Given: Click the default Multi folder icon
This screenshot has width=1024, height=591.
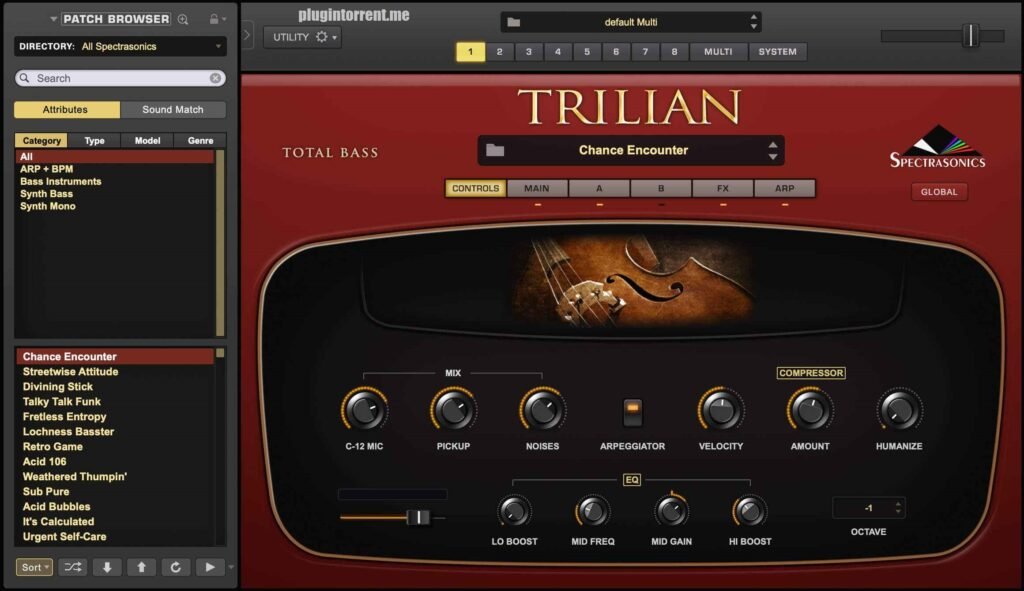Looking at the screenshot, I should (x=514, y=22).
